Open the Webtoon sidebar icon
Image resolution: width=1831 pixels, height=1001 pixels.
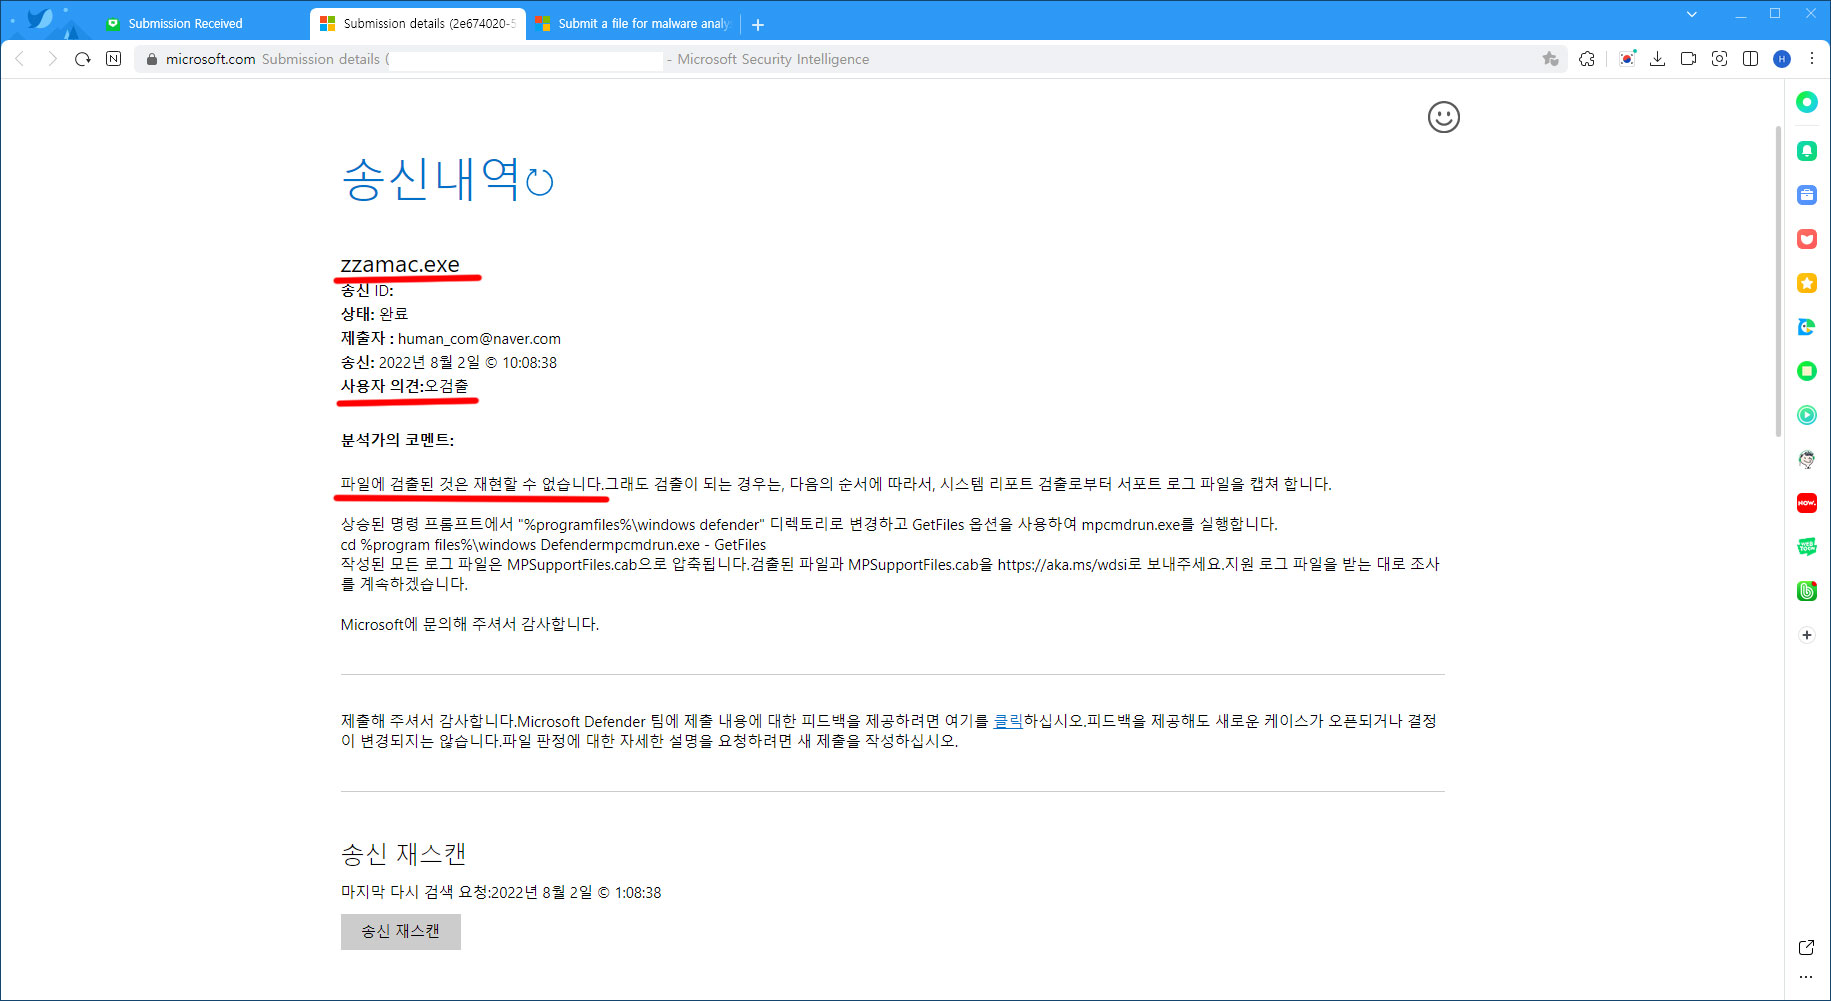[x=1806, y=547]
